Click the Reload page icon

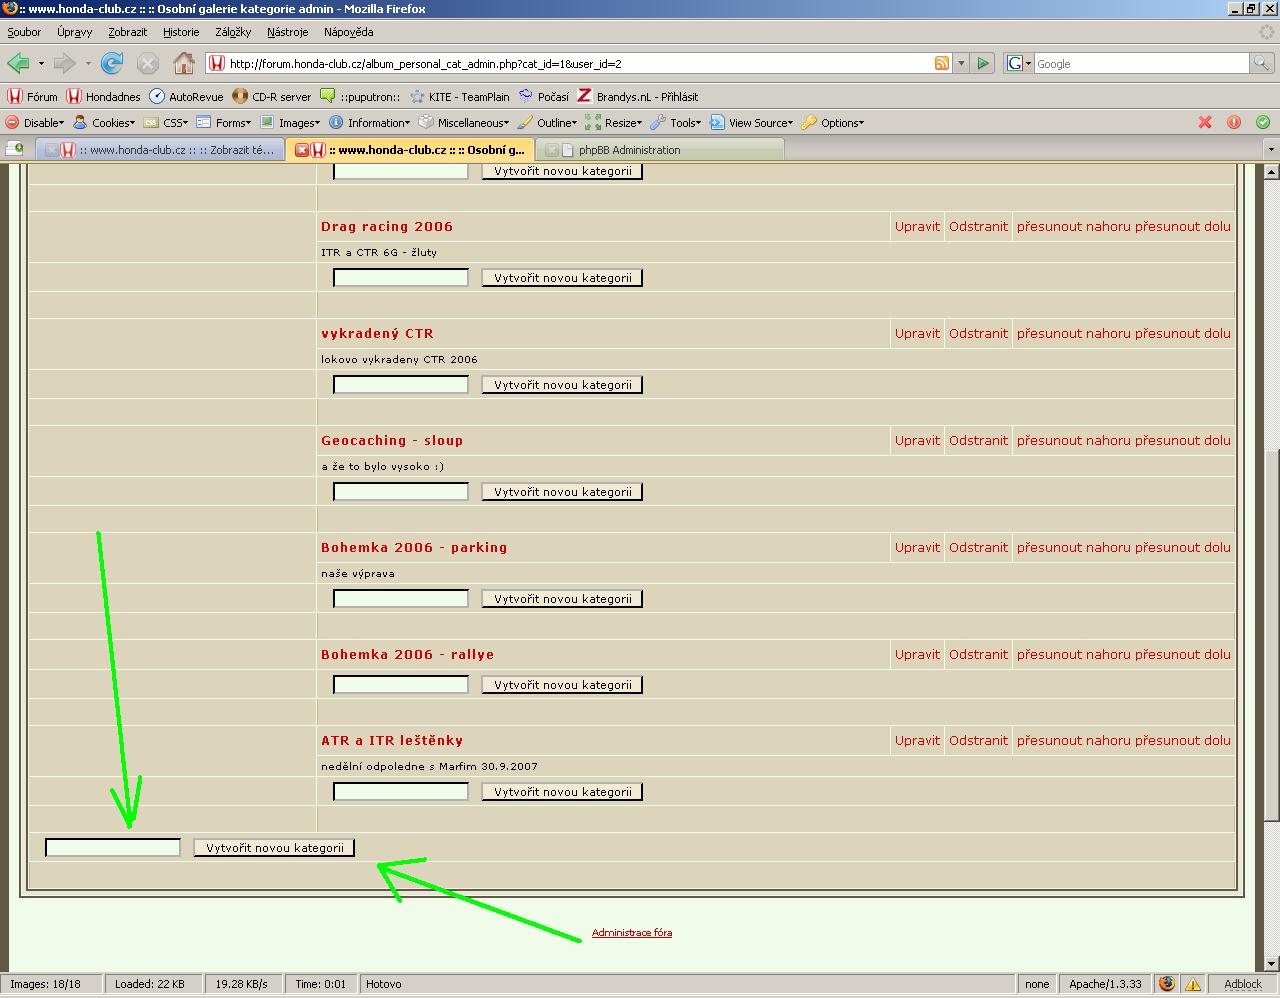[112, 64]
